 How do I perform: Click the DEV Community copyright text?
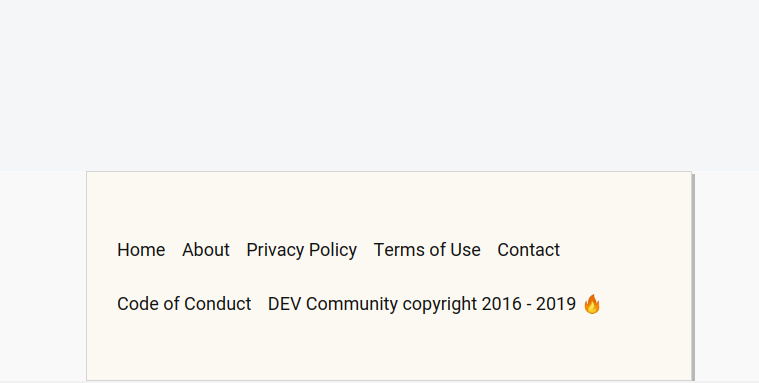pos(422,304)
